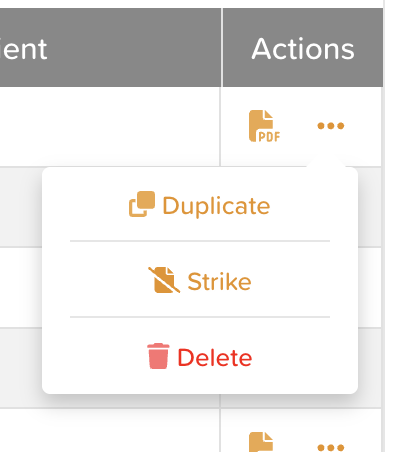
Task: Choose the red Delete text entry
Action: [x=215, y=358]
